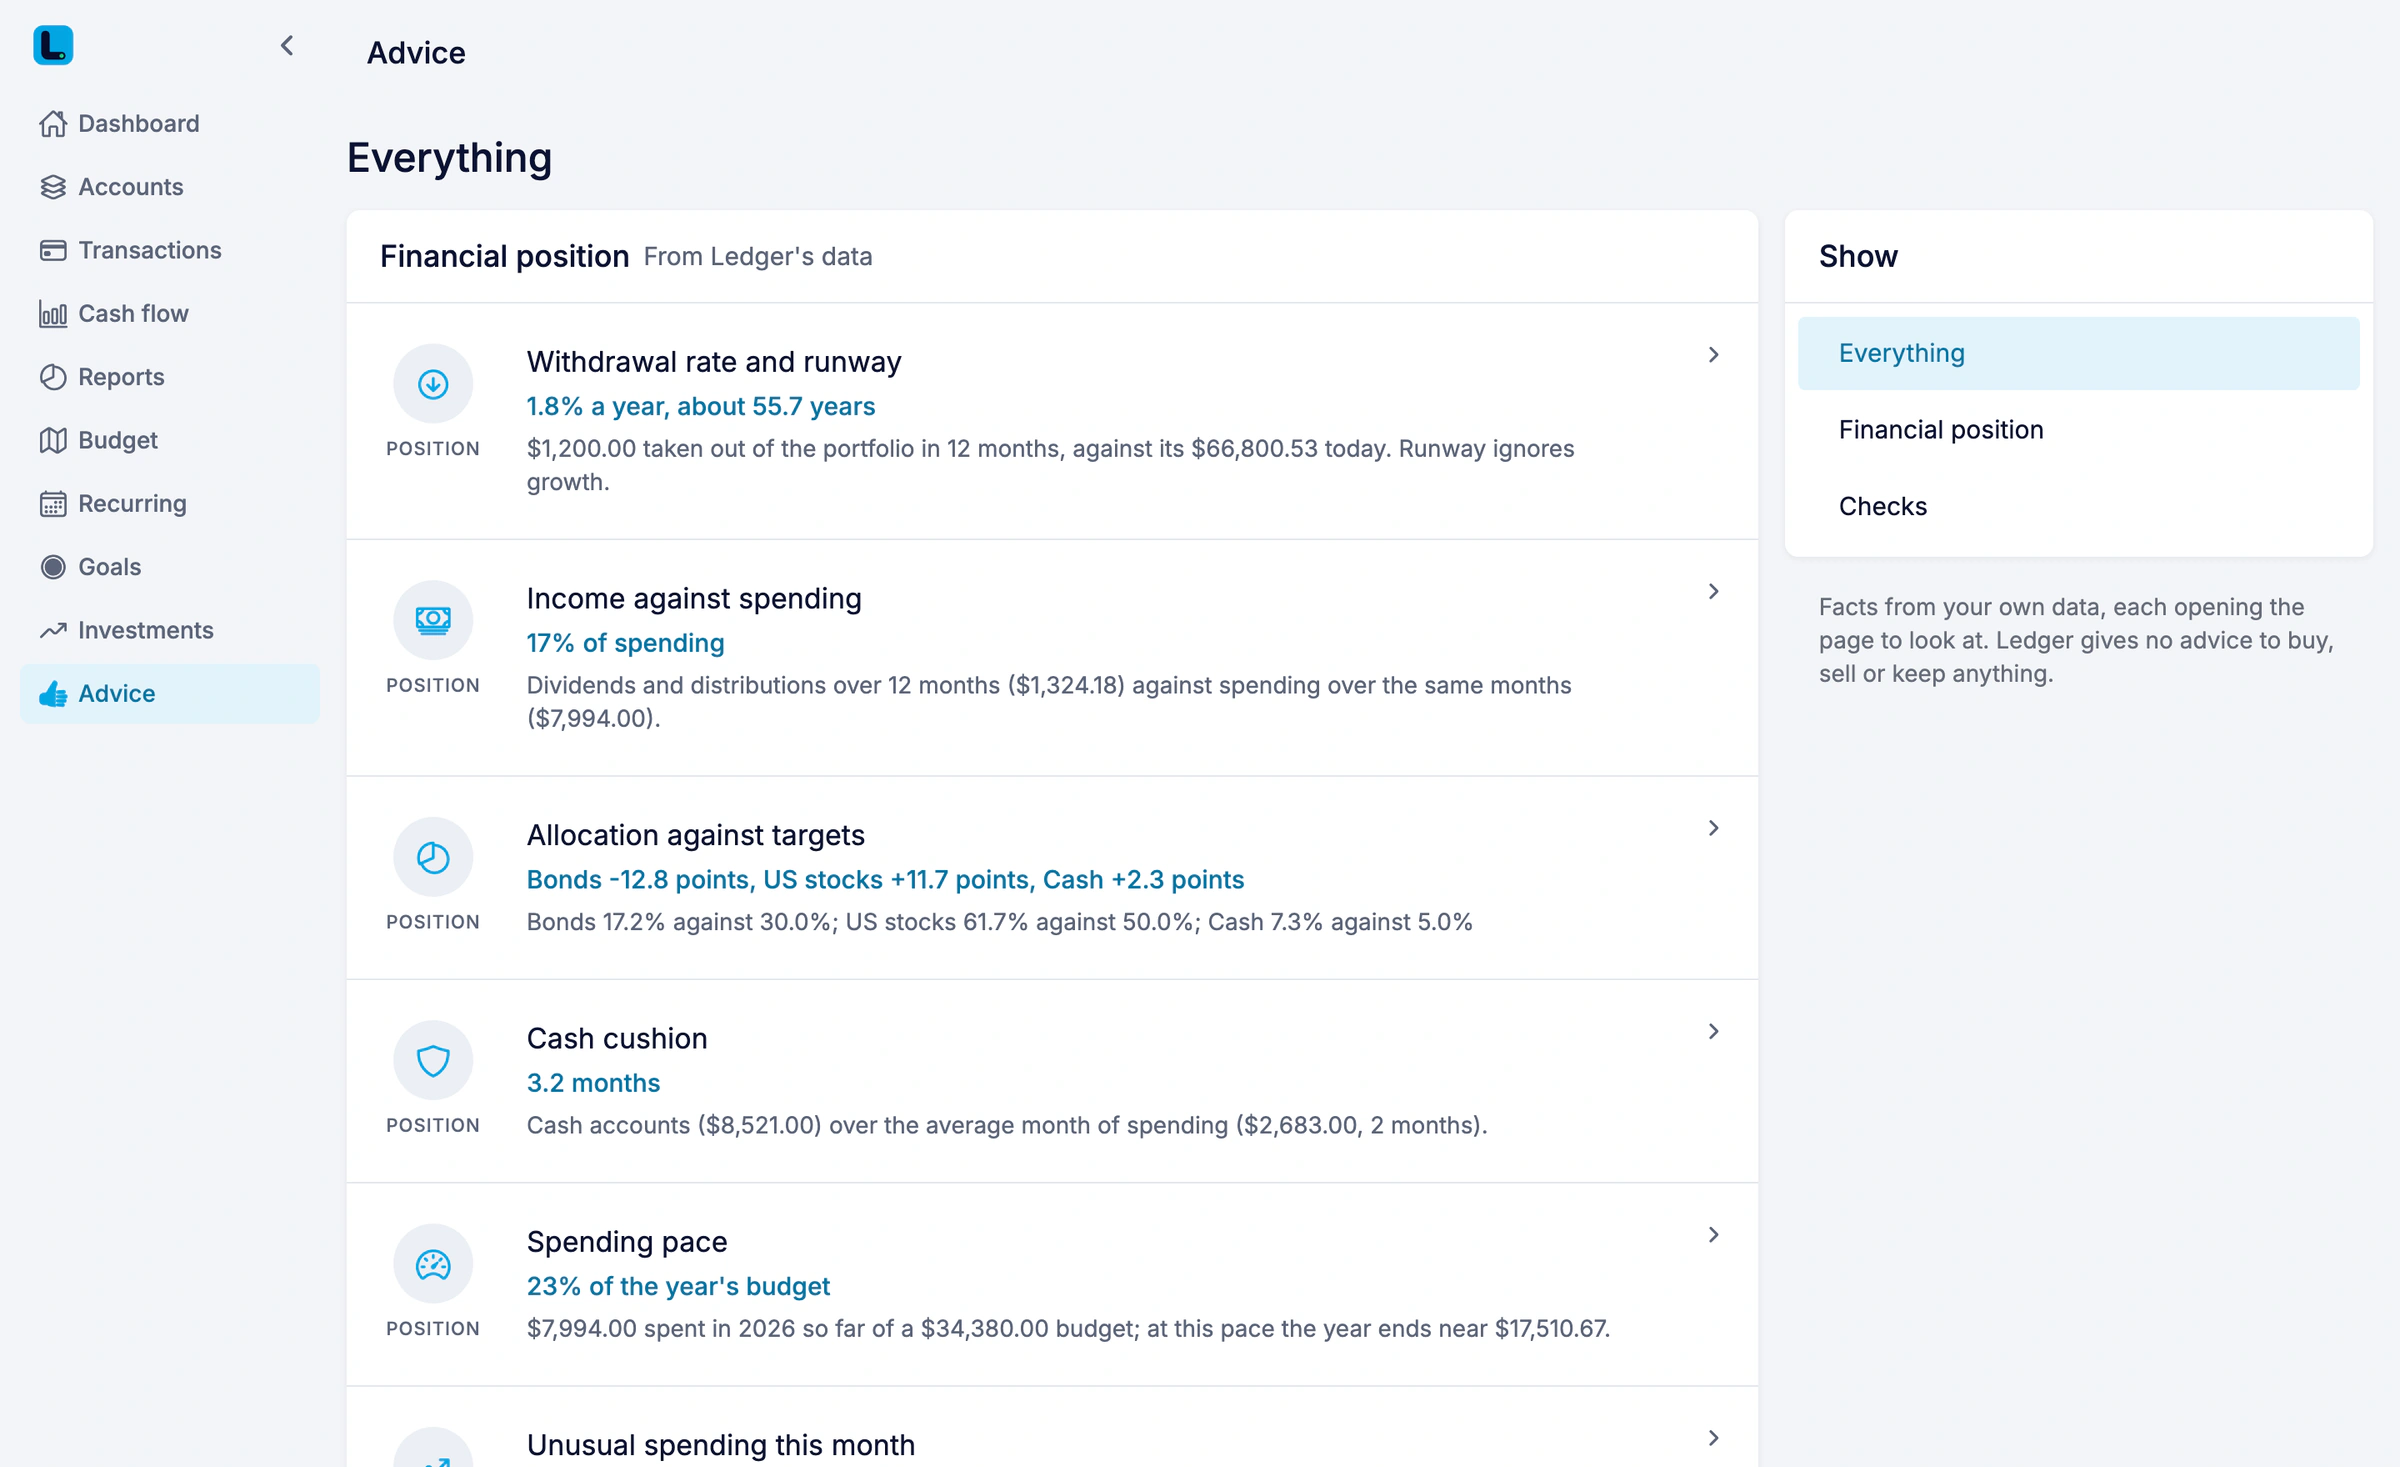Expand Income against spending chevron

1713,592
